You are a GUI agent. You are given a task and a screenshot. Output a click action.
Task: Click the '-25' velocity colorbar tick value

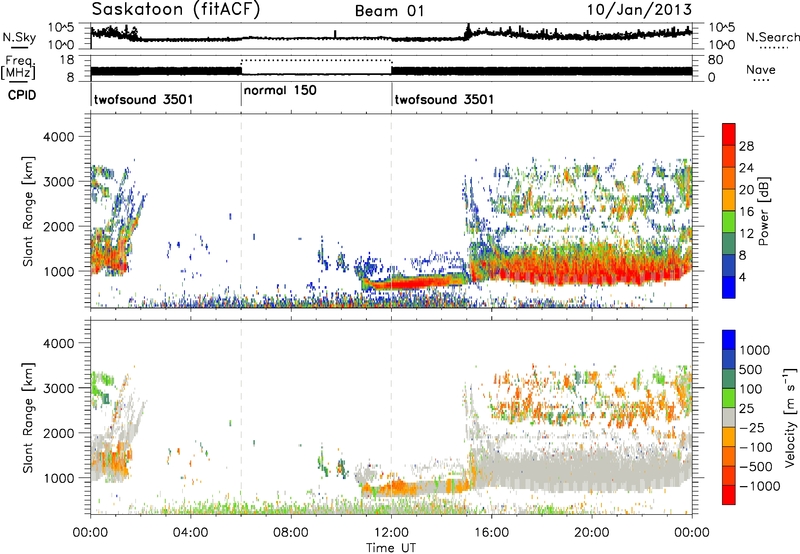pos(753,427)
